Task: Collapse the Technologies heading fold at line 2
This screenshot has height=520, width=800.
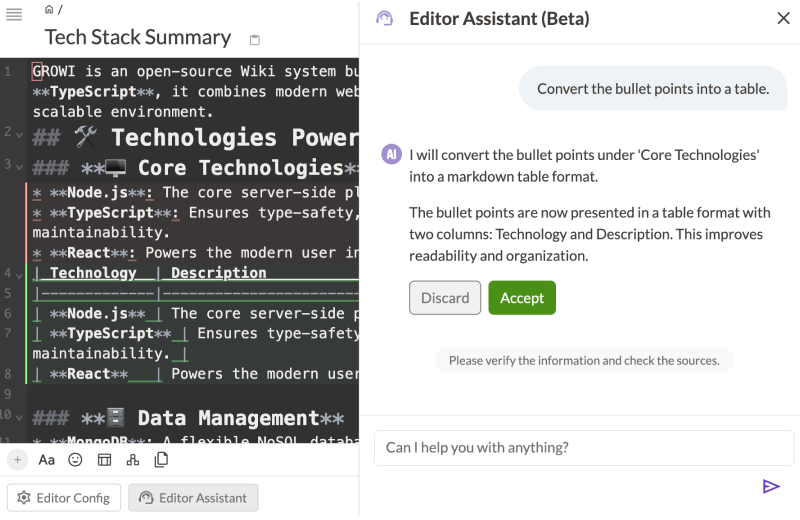Action: pyautogui.click(x=19, y=132)
